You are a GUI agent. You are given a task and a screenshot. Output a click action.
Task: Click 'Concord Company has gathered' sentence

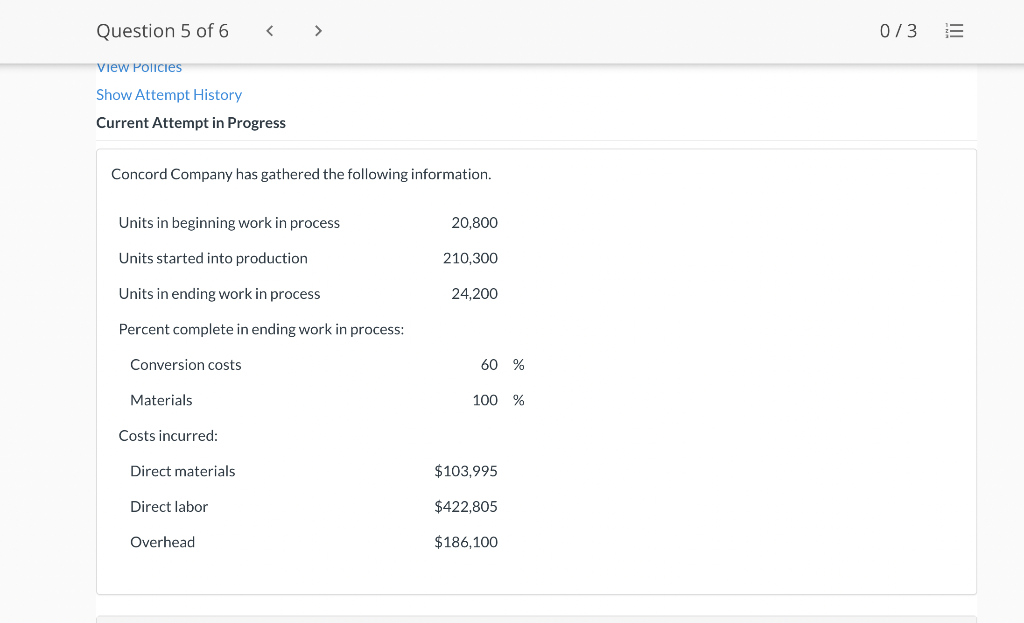coord(301,174)
